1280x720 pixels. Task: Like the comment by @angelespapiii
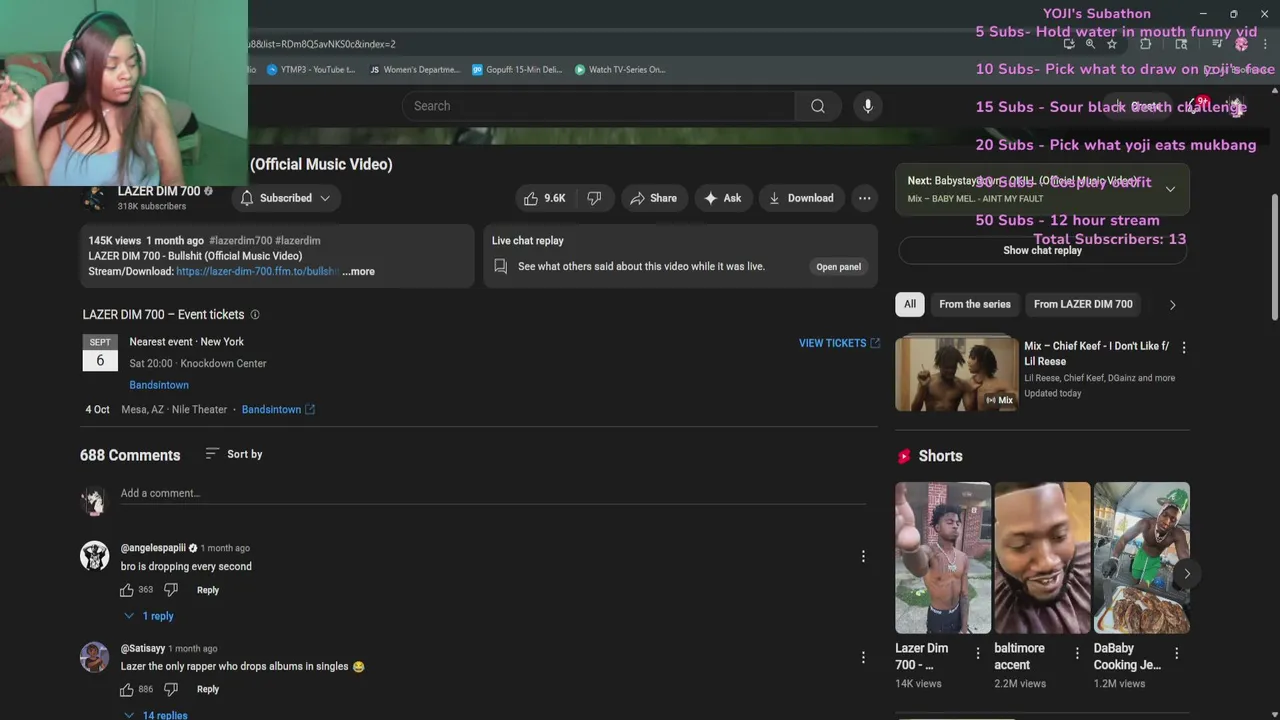click(x=127, y=590)
